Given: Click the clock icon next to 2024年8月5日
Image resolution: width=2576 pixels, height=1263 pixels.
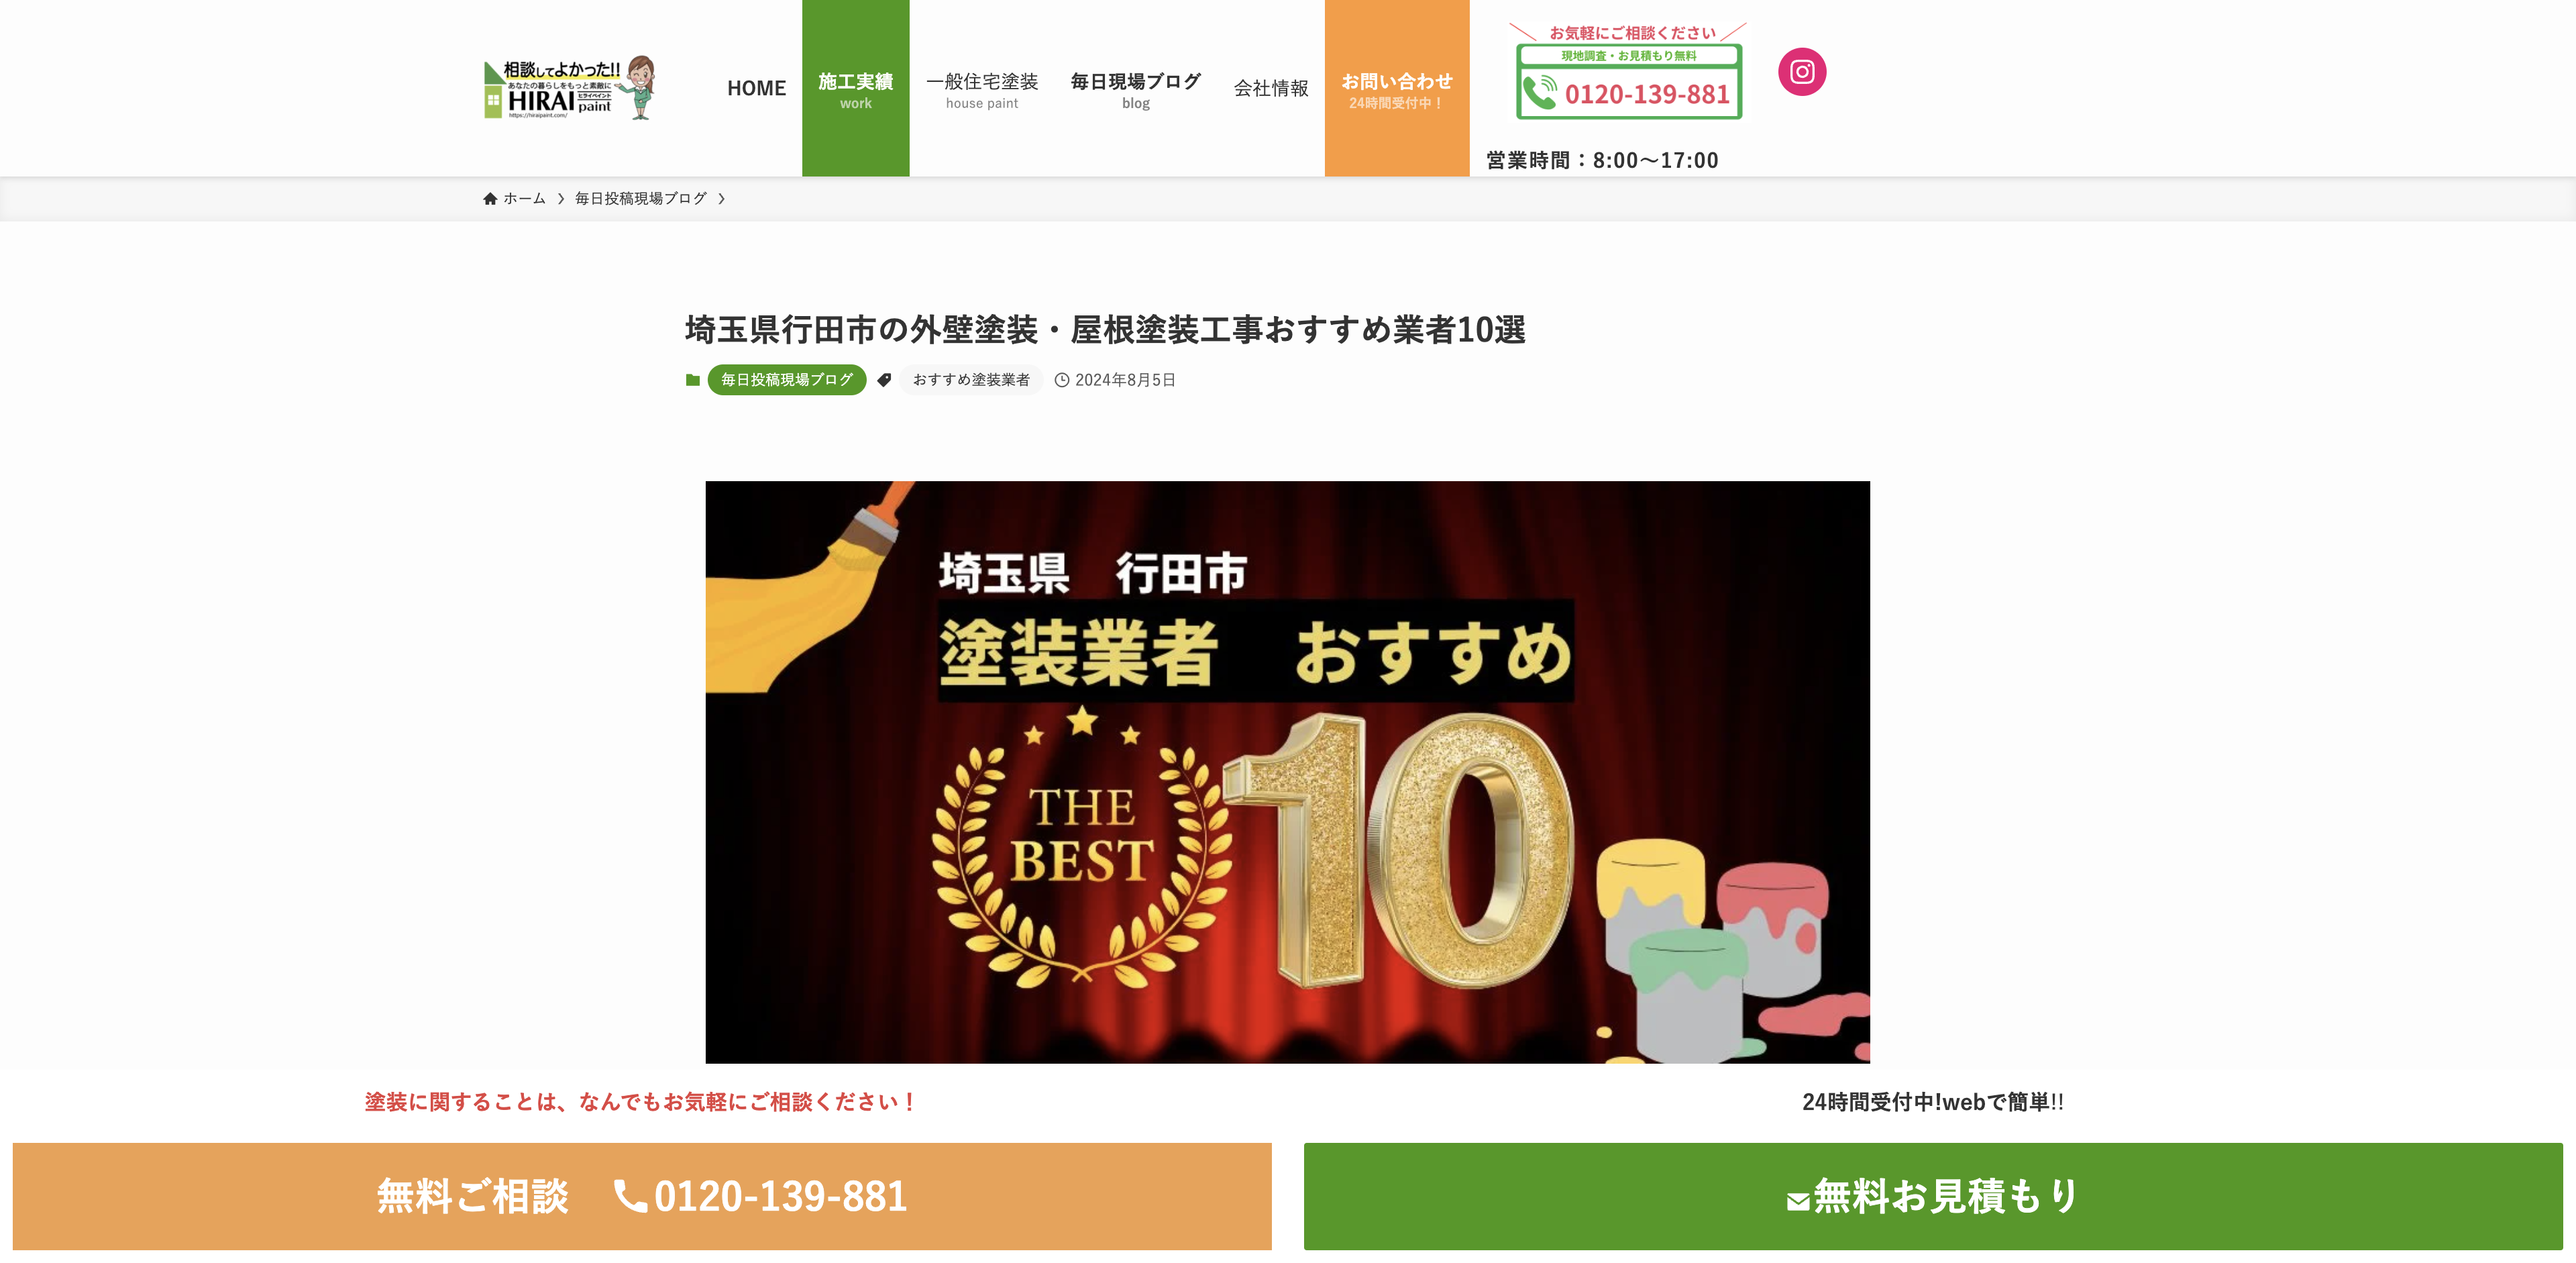Looking at the screenshot, I should click(x=1062, y=380).
